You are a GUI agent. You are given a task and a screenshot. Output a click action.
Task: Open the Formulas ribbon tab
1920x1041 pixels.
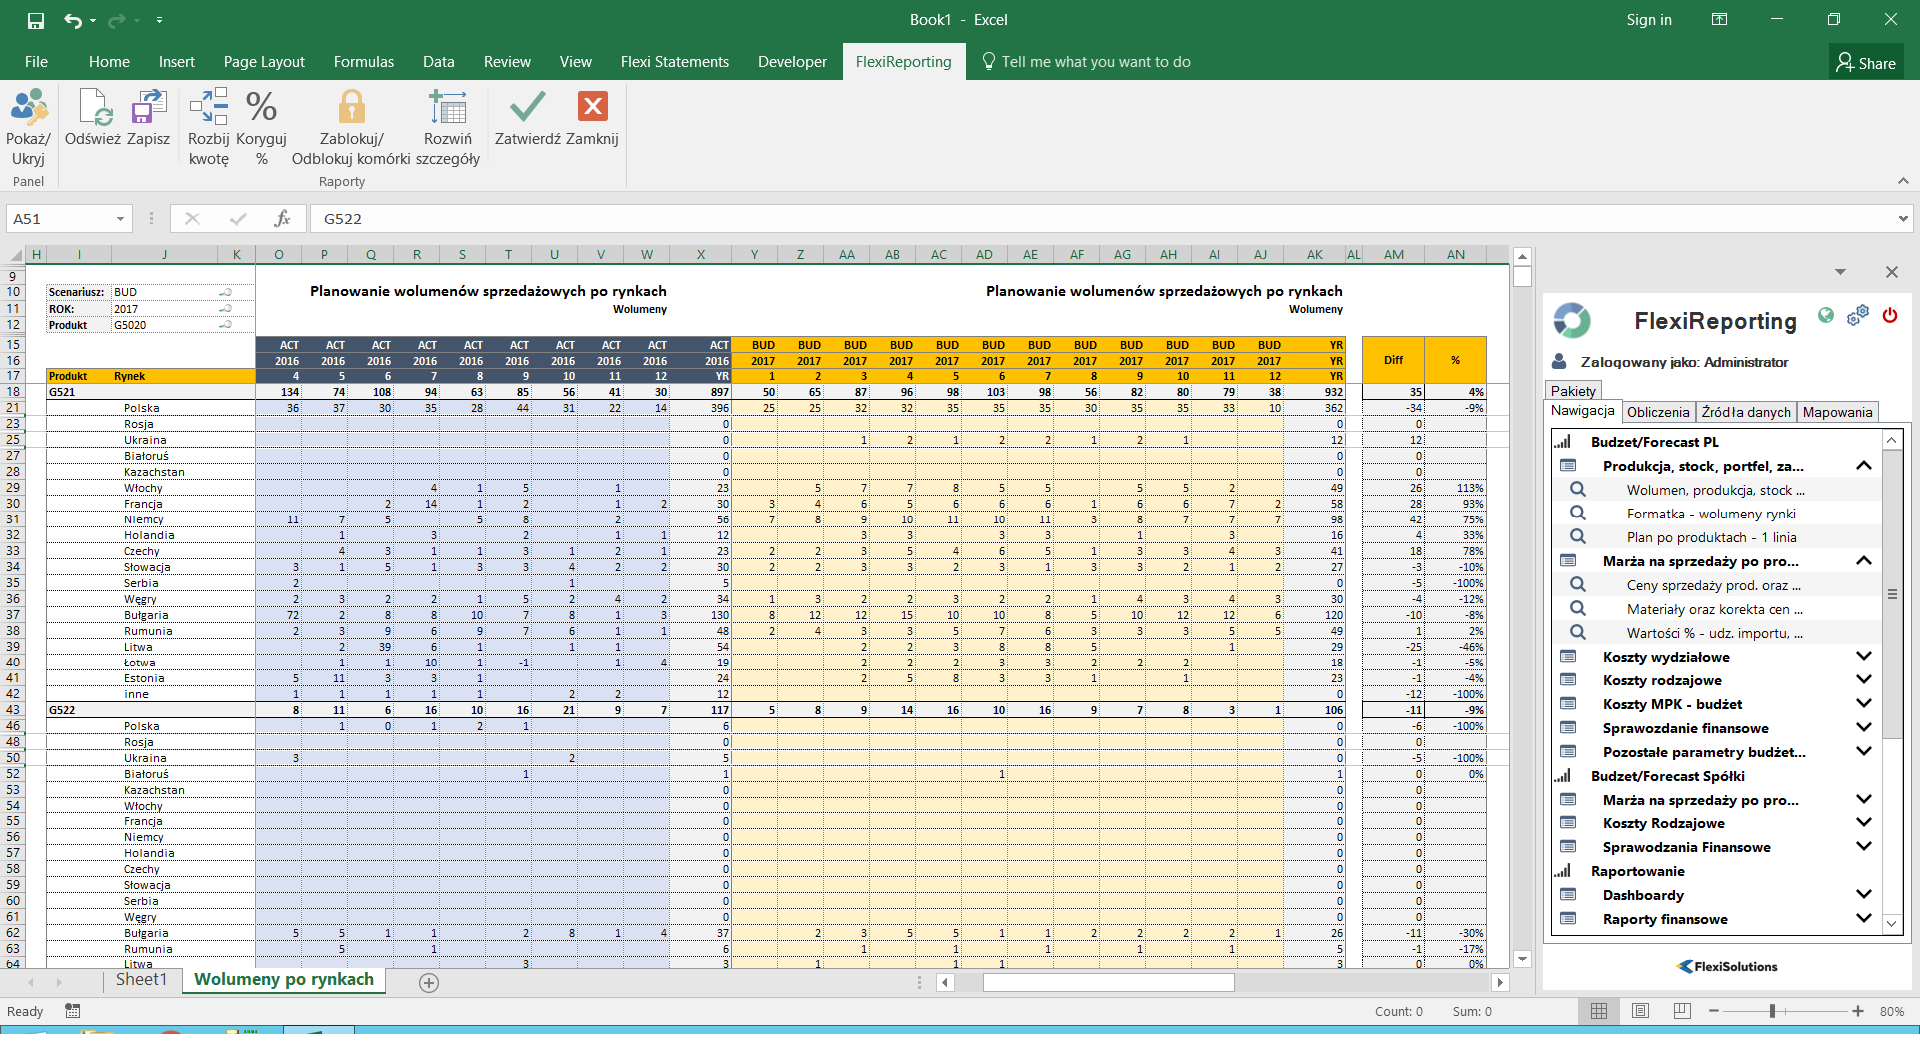[363, 62]
